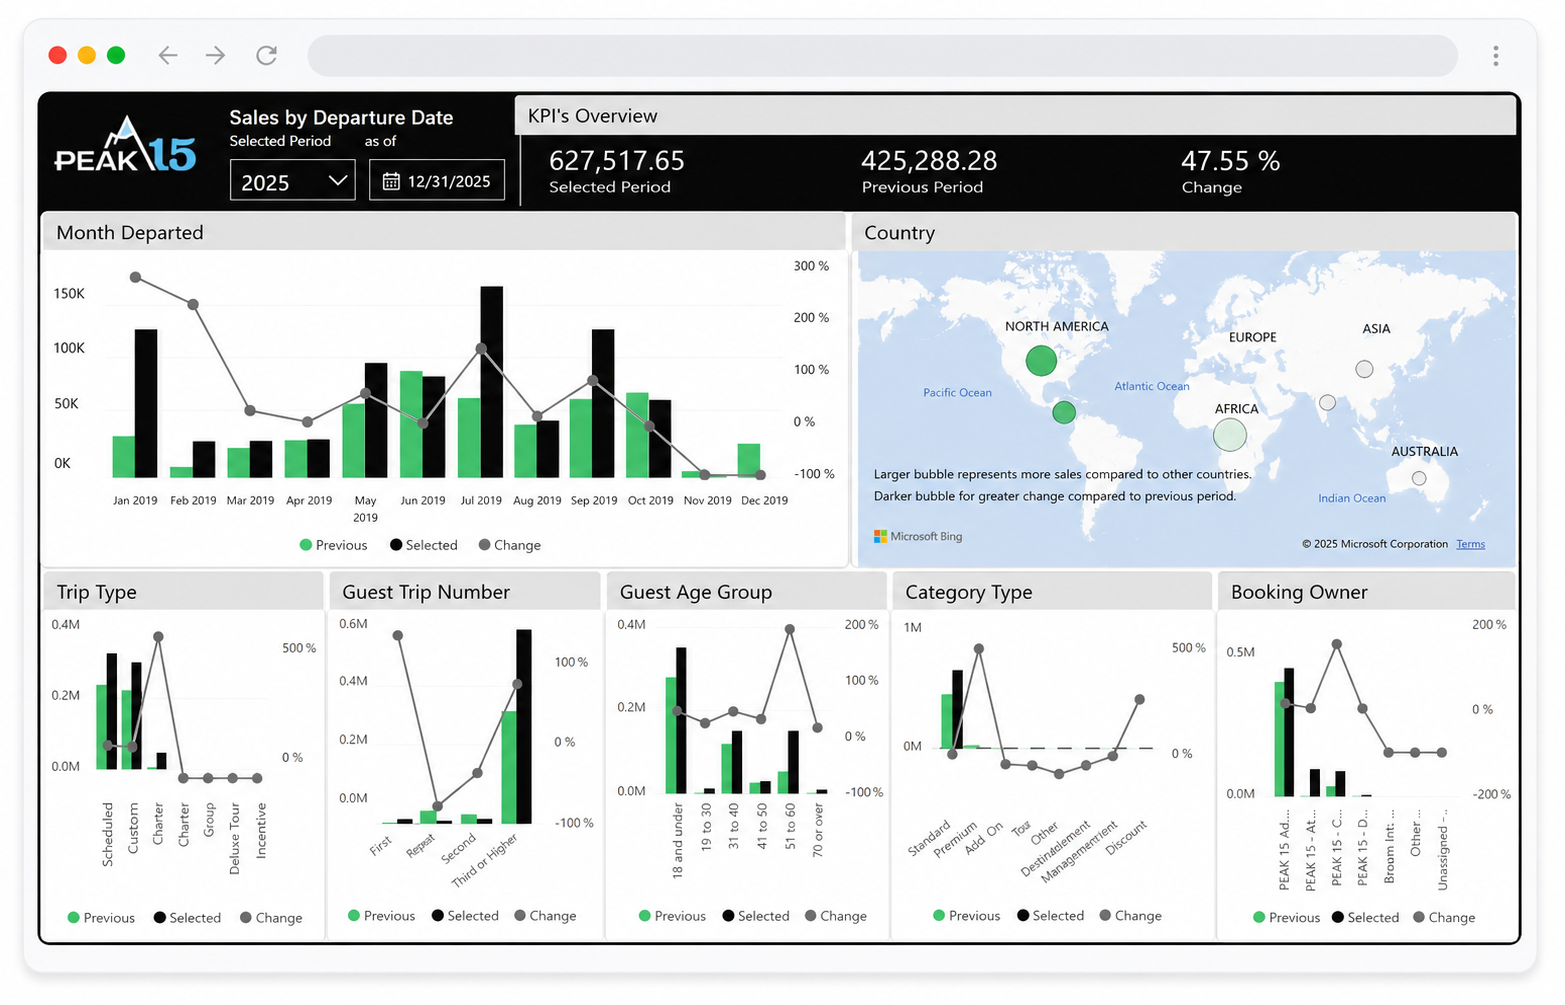Click the browser forward arrow
Screen dimensions: 1565x1005
coord(215,55)
